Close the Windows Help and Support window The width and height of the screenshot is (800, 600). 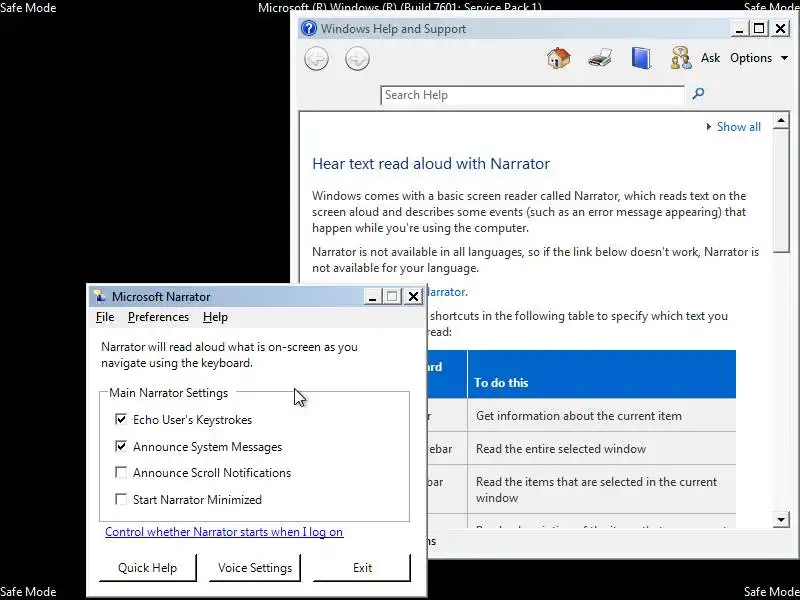click(x=780, y=29)
